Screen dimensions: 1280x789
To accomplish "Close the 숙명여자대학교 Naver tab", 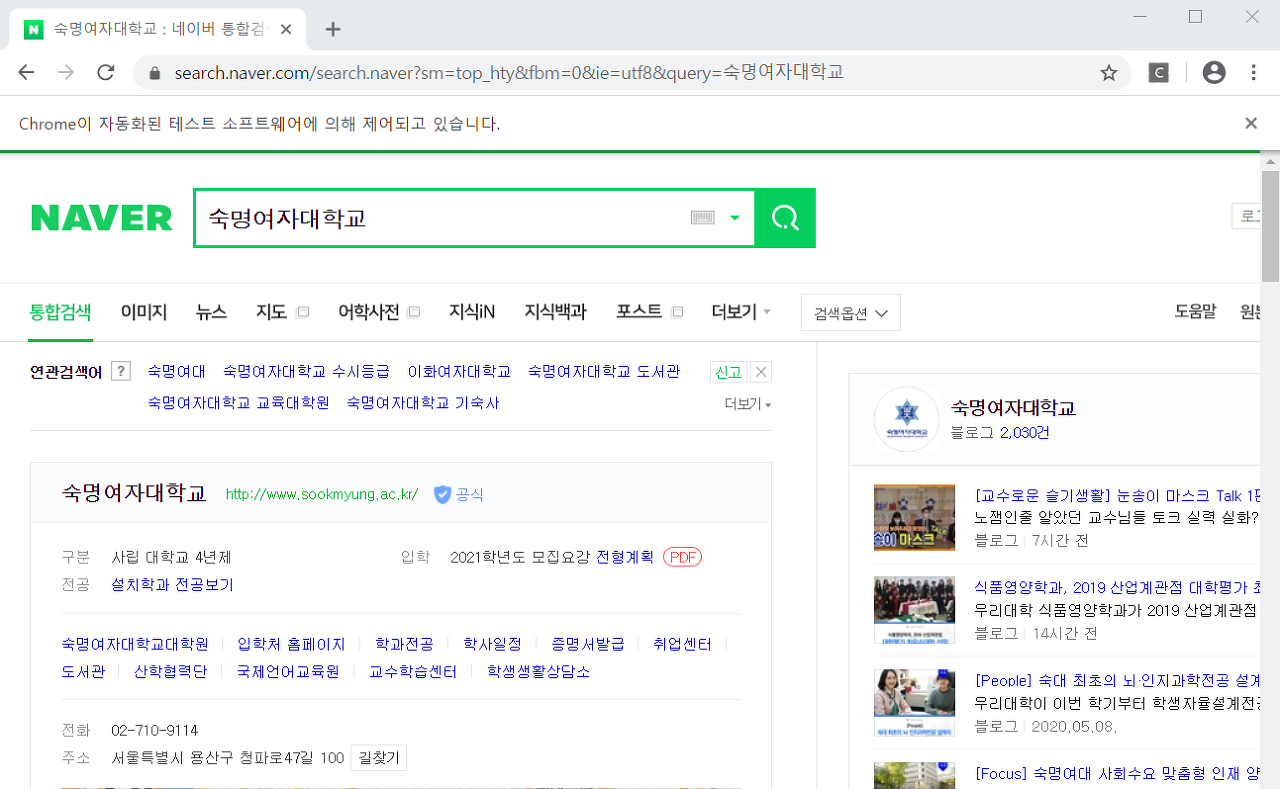I will tap(287, 29).
